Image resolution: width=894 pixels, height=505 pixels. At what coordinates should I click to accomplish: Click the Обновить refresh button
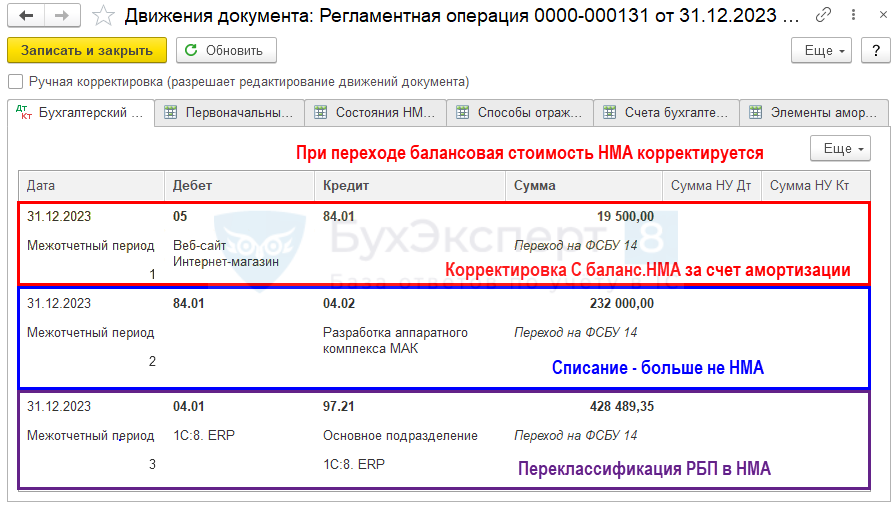pyautogui.click(x=226, y=50)
